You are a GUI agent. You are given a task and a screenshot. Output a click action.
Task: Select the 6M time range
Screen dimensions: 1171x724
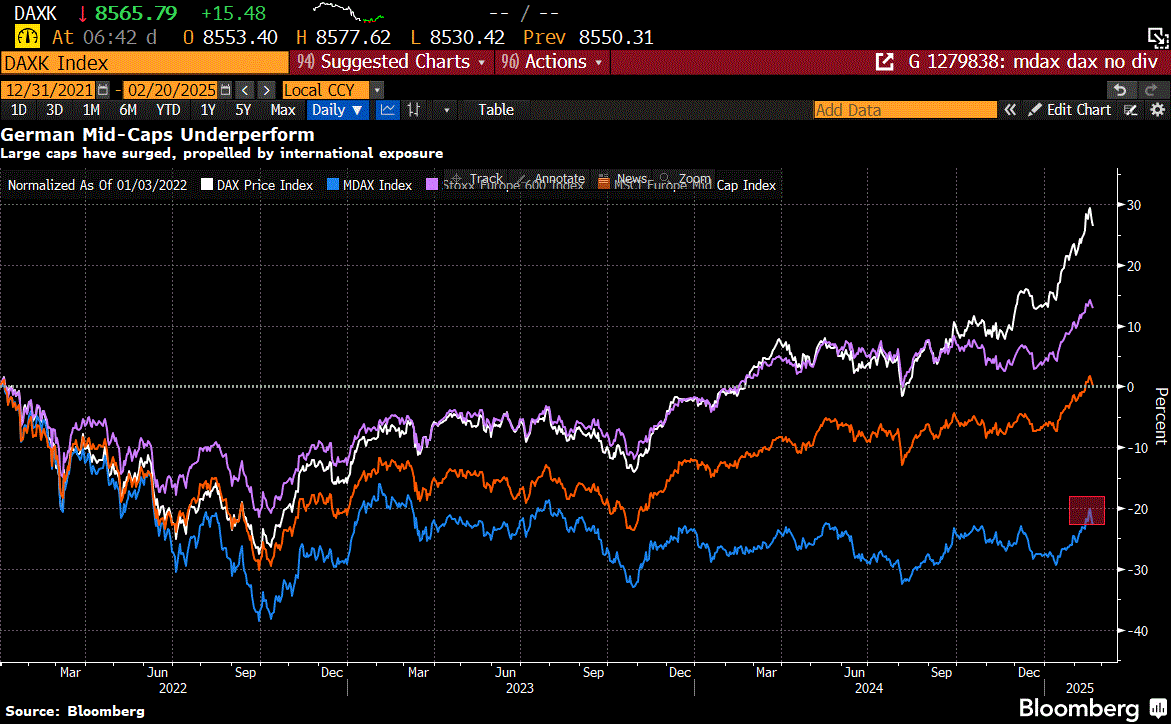[128, 110]
